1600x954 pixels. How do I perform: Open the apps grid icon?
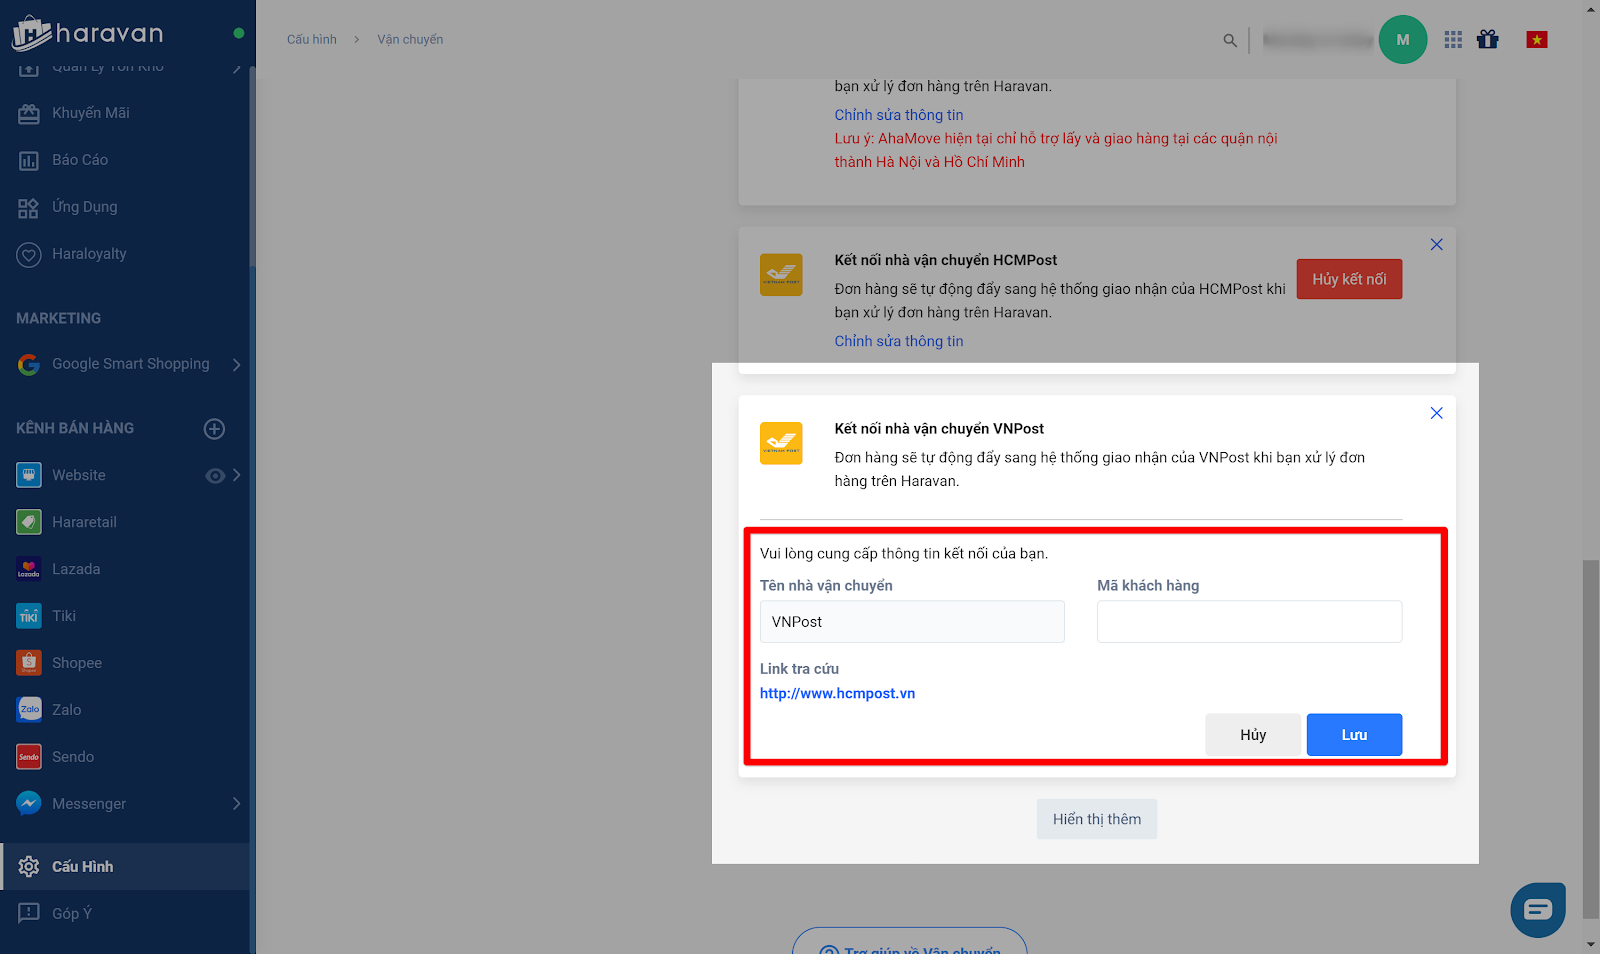coord(1453,40)
